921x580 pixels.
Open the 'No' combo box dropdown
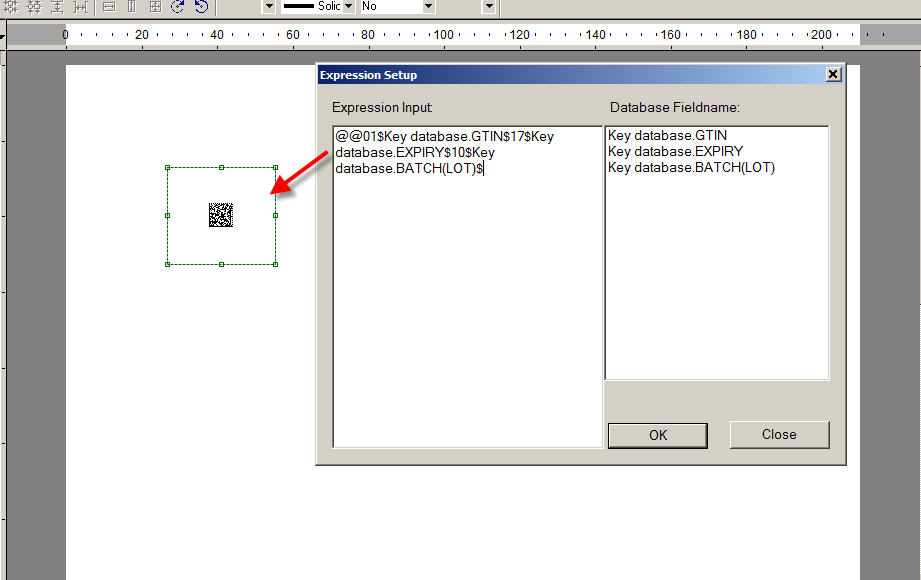click(x=429, y=6)
